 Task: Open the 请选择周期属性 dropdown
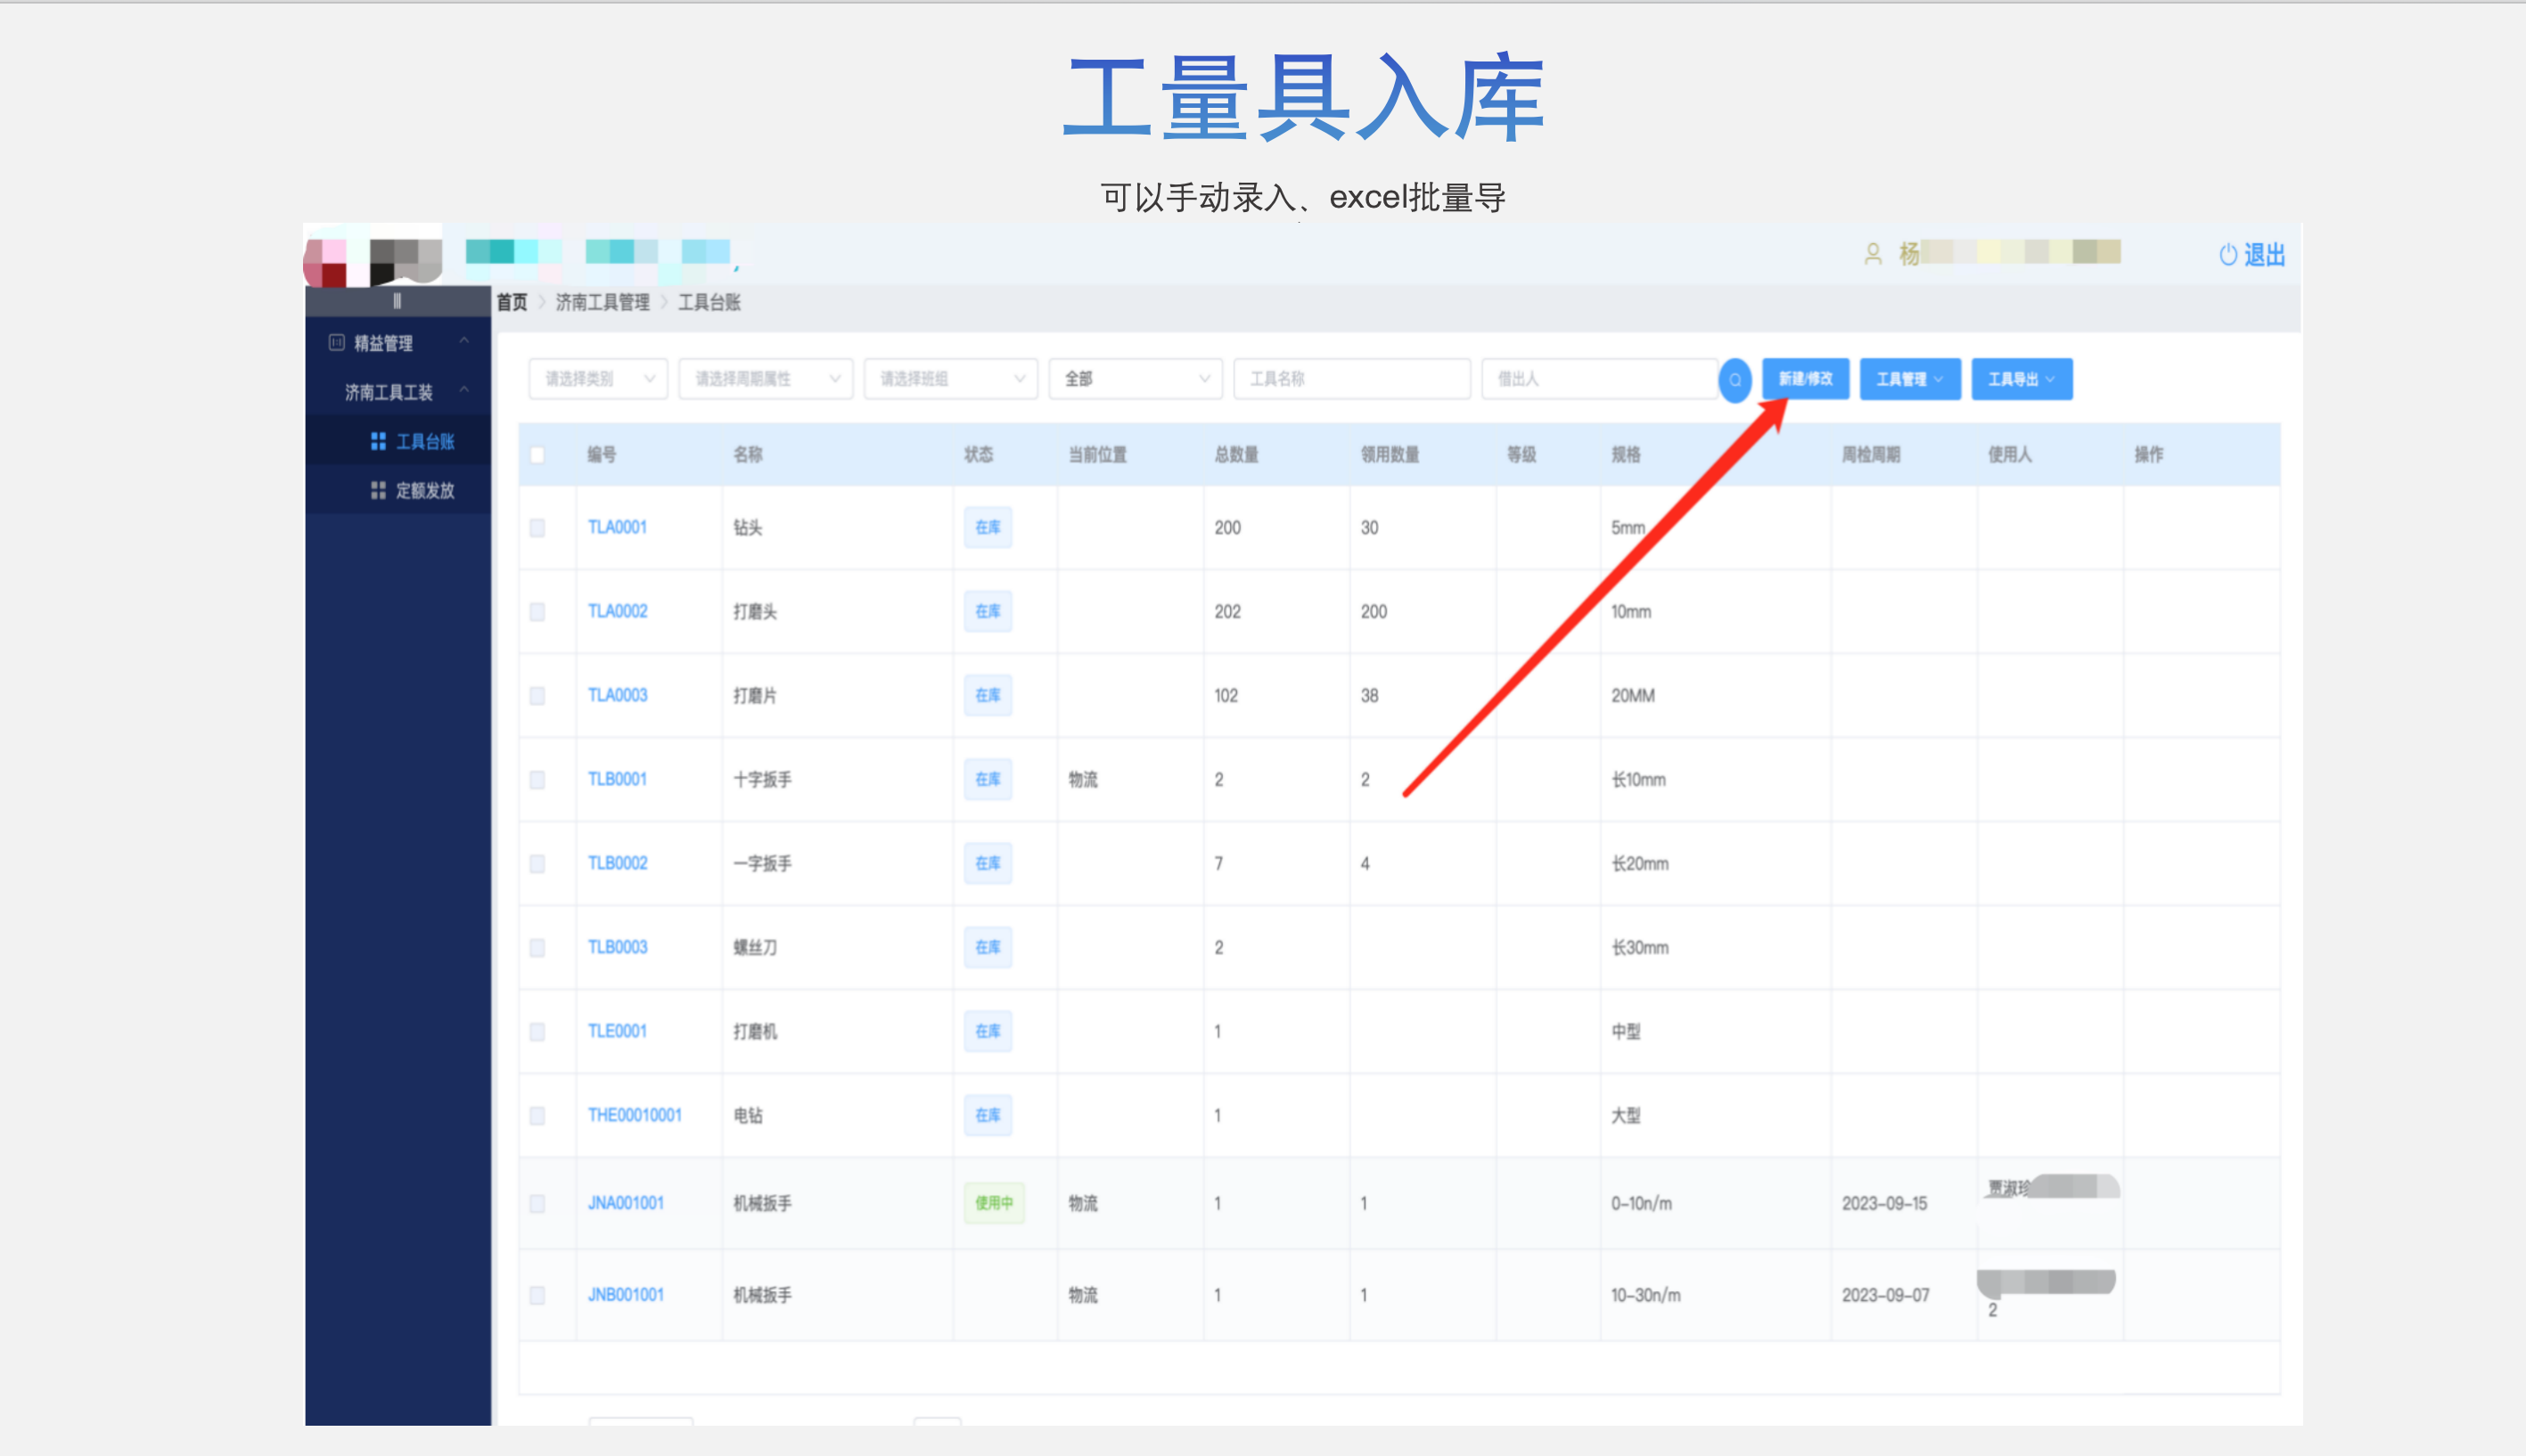[765, 379]
